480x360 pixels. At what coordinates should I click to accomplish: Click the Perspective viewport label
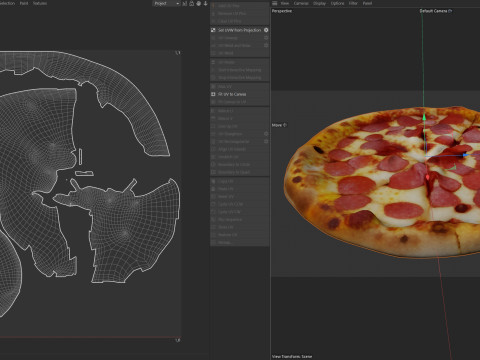(x=282, y=11)
